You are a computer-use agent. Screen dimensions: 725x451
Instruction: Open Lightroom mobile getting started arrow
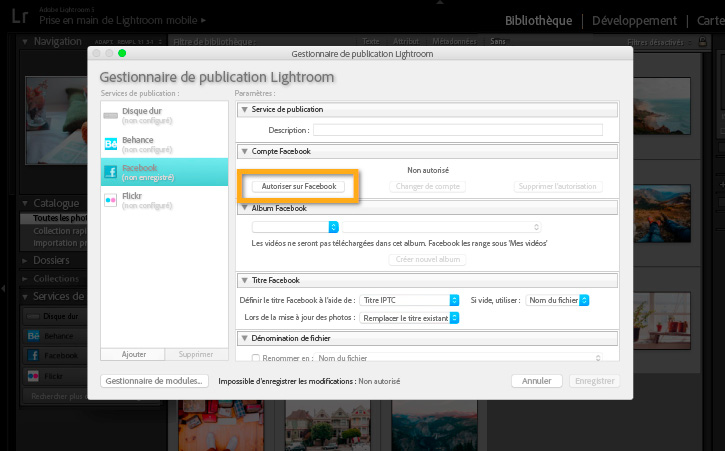[x=203, y=20]
